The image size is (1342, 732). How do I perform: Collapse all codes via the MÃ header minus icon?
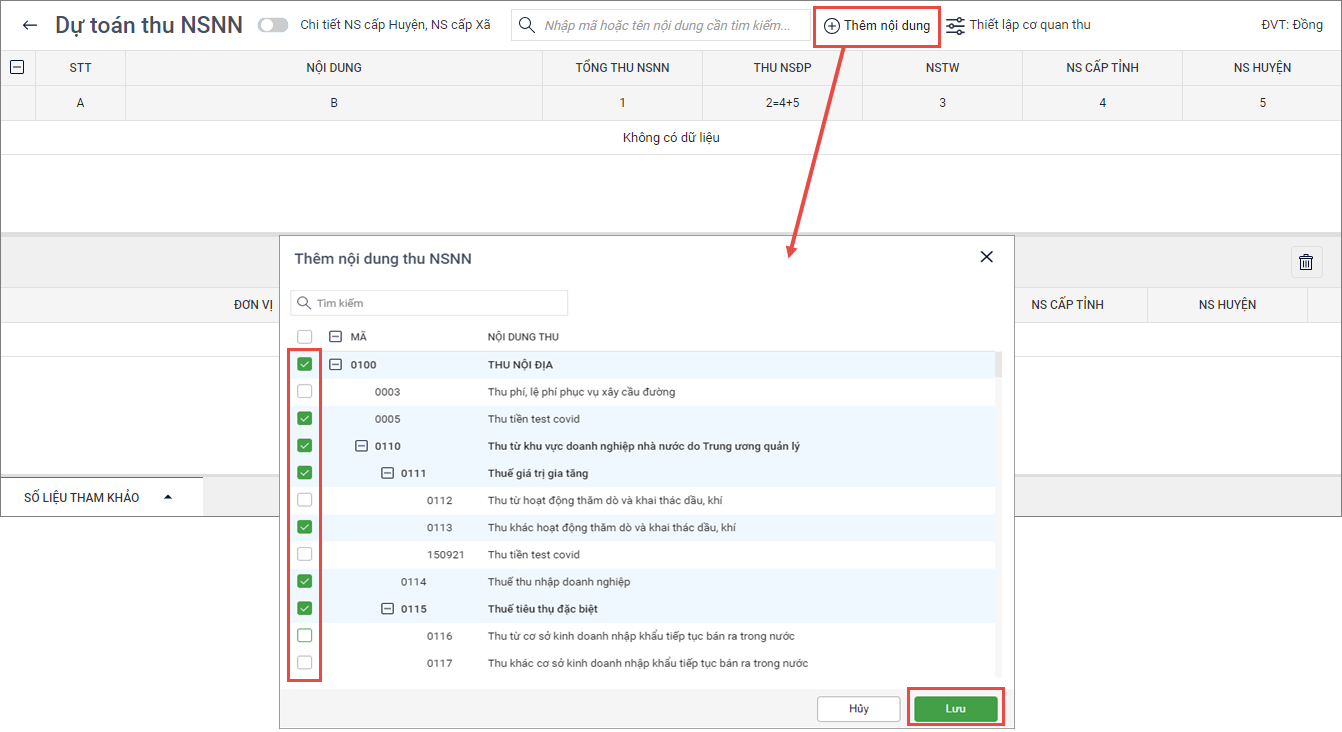[x=336, y=337]
